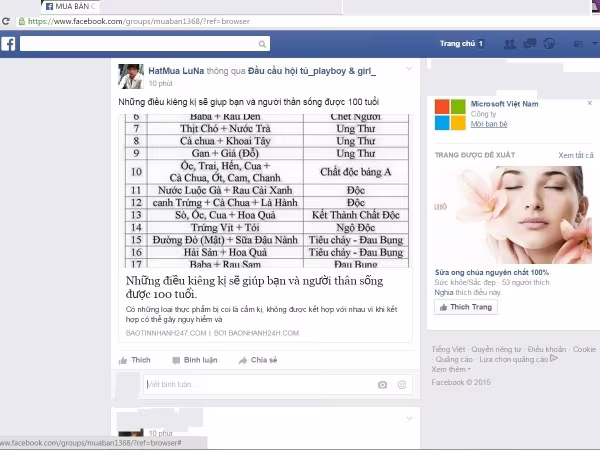The width and height of the screenshot is (600, 450).
Task: Open messages icon in top bar
Action: click(x=530, y=44)
